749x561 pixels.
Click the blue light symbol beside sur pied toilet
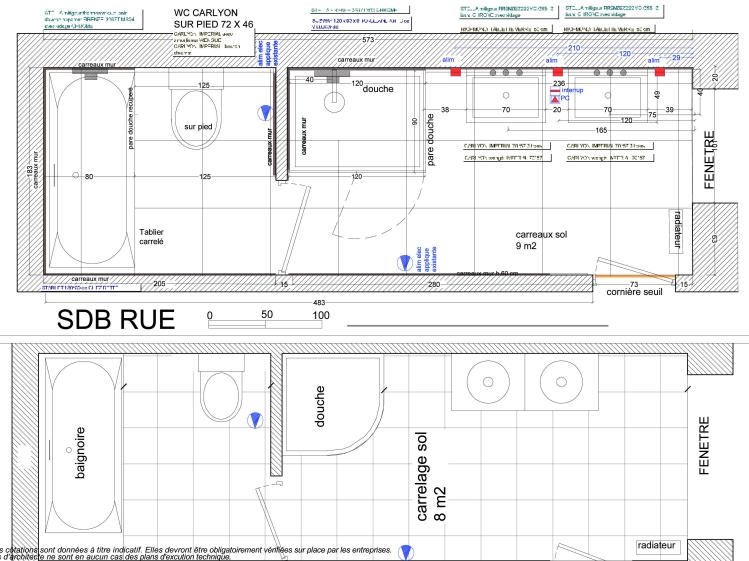click(265, 113)
